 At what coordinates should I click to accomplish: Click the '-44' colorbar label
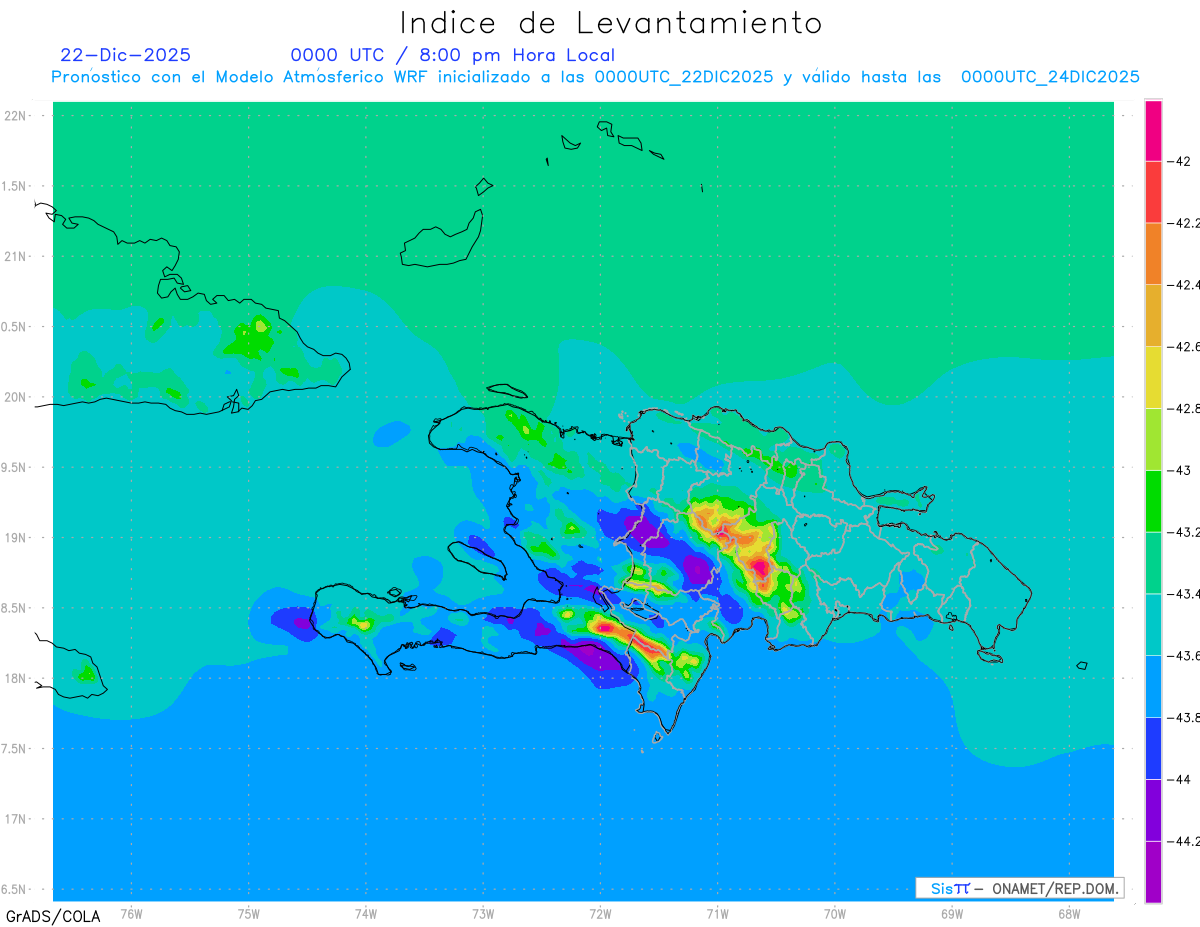1178,779
